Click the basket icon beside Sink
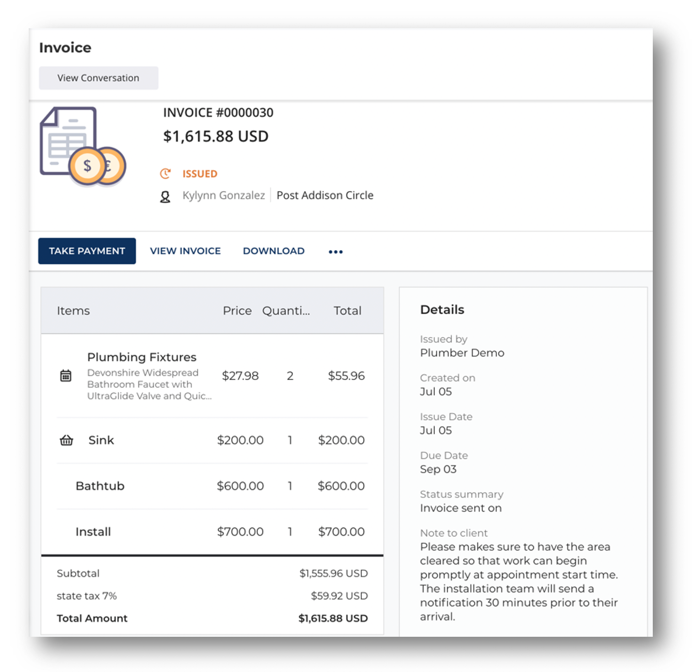 click(66, 440)
